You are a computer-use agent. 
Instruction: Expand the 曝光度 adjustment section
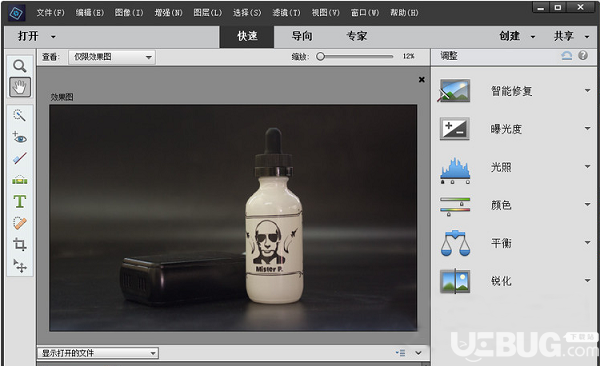(x=587, y=129)
